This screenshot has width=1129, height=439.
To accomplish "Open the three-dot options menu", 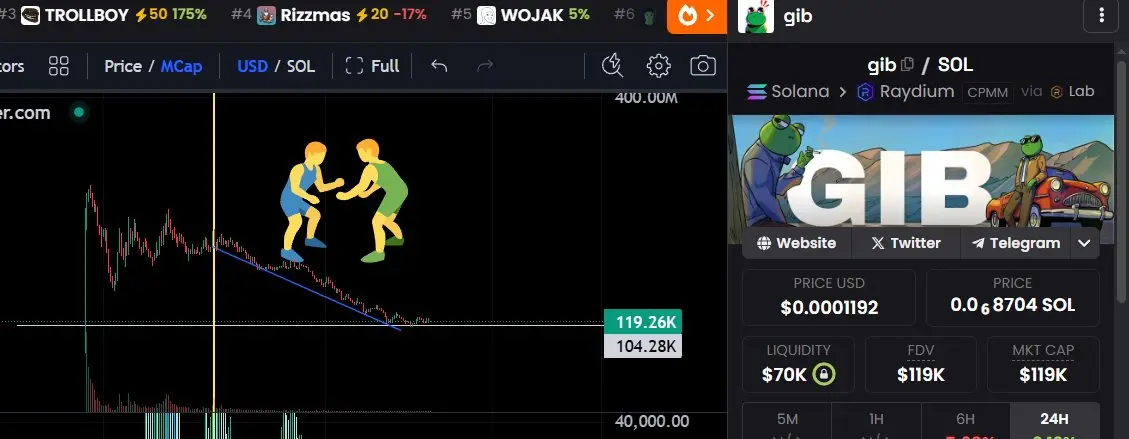I will (1101, 16).
